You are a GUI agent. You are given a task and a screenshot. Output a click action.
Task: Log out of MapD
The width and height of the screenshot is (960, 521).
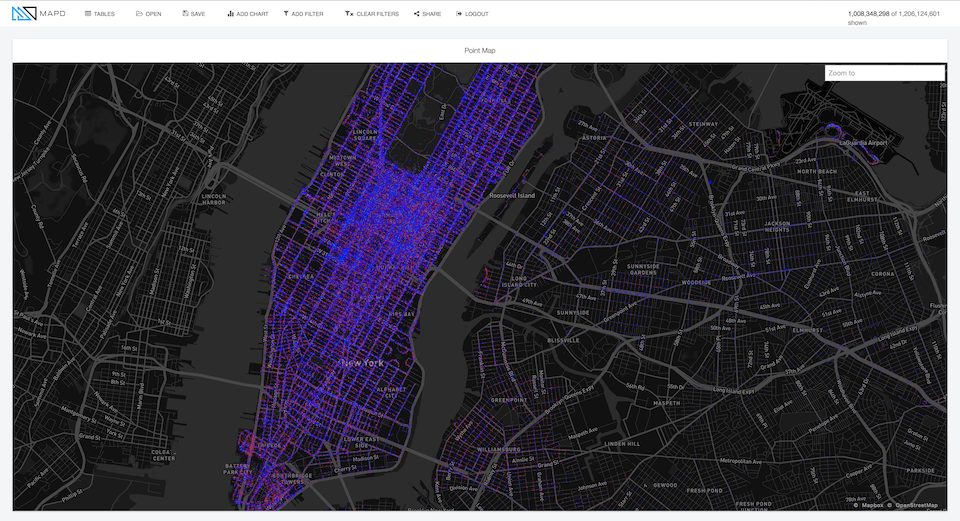coord(472,13)
